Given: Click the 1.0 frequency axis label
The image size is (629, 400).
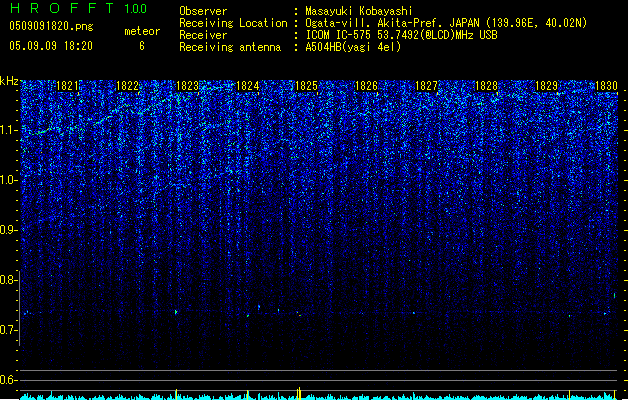Looking at the screenshot, I should pos(8,180).
